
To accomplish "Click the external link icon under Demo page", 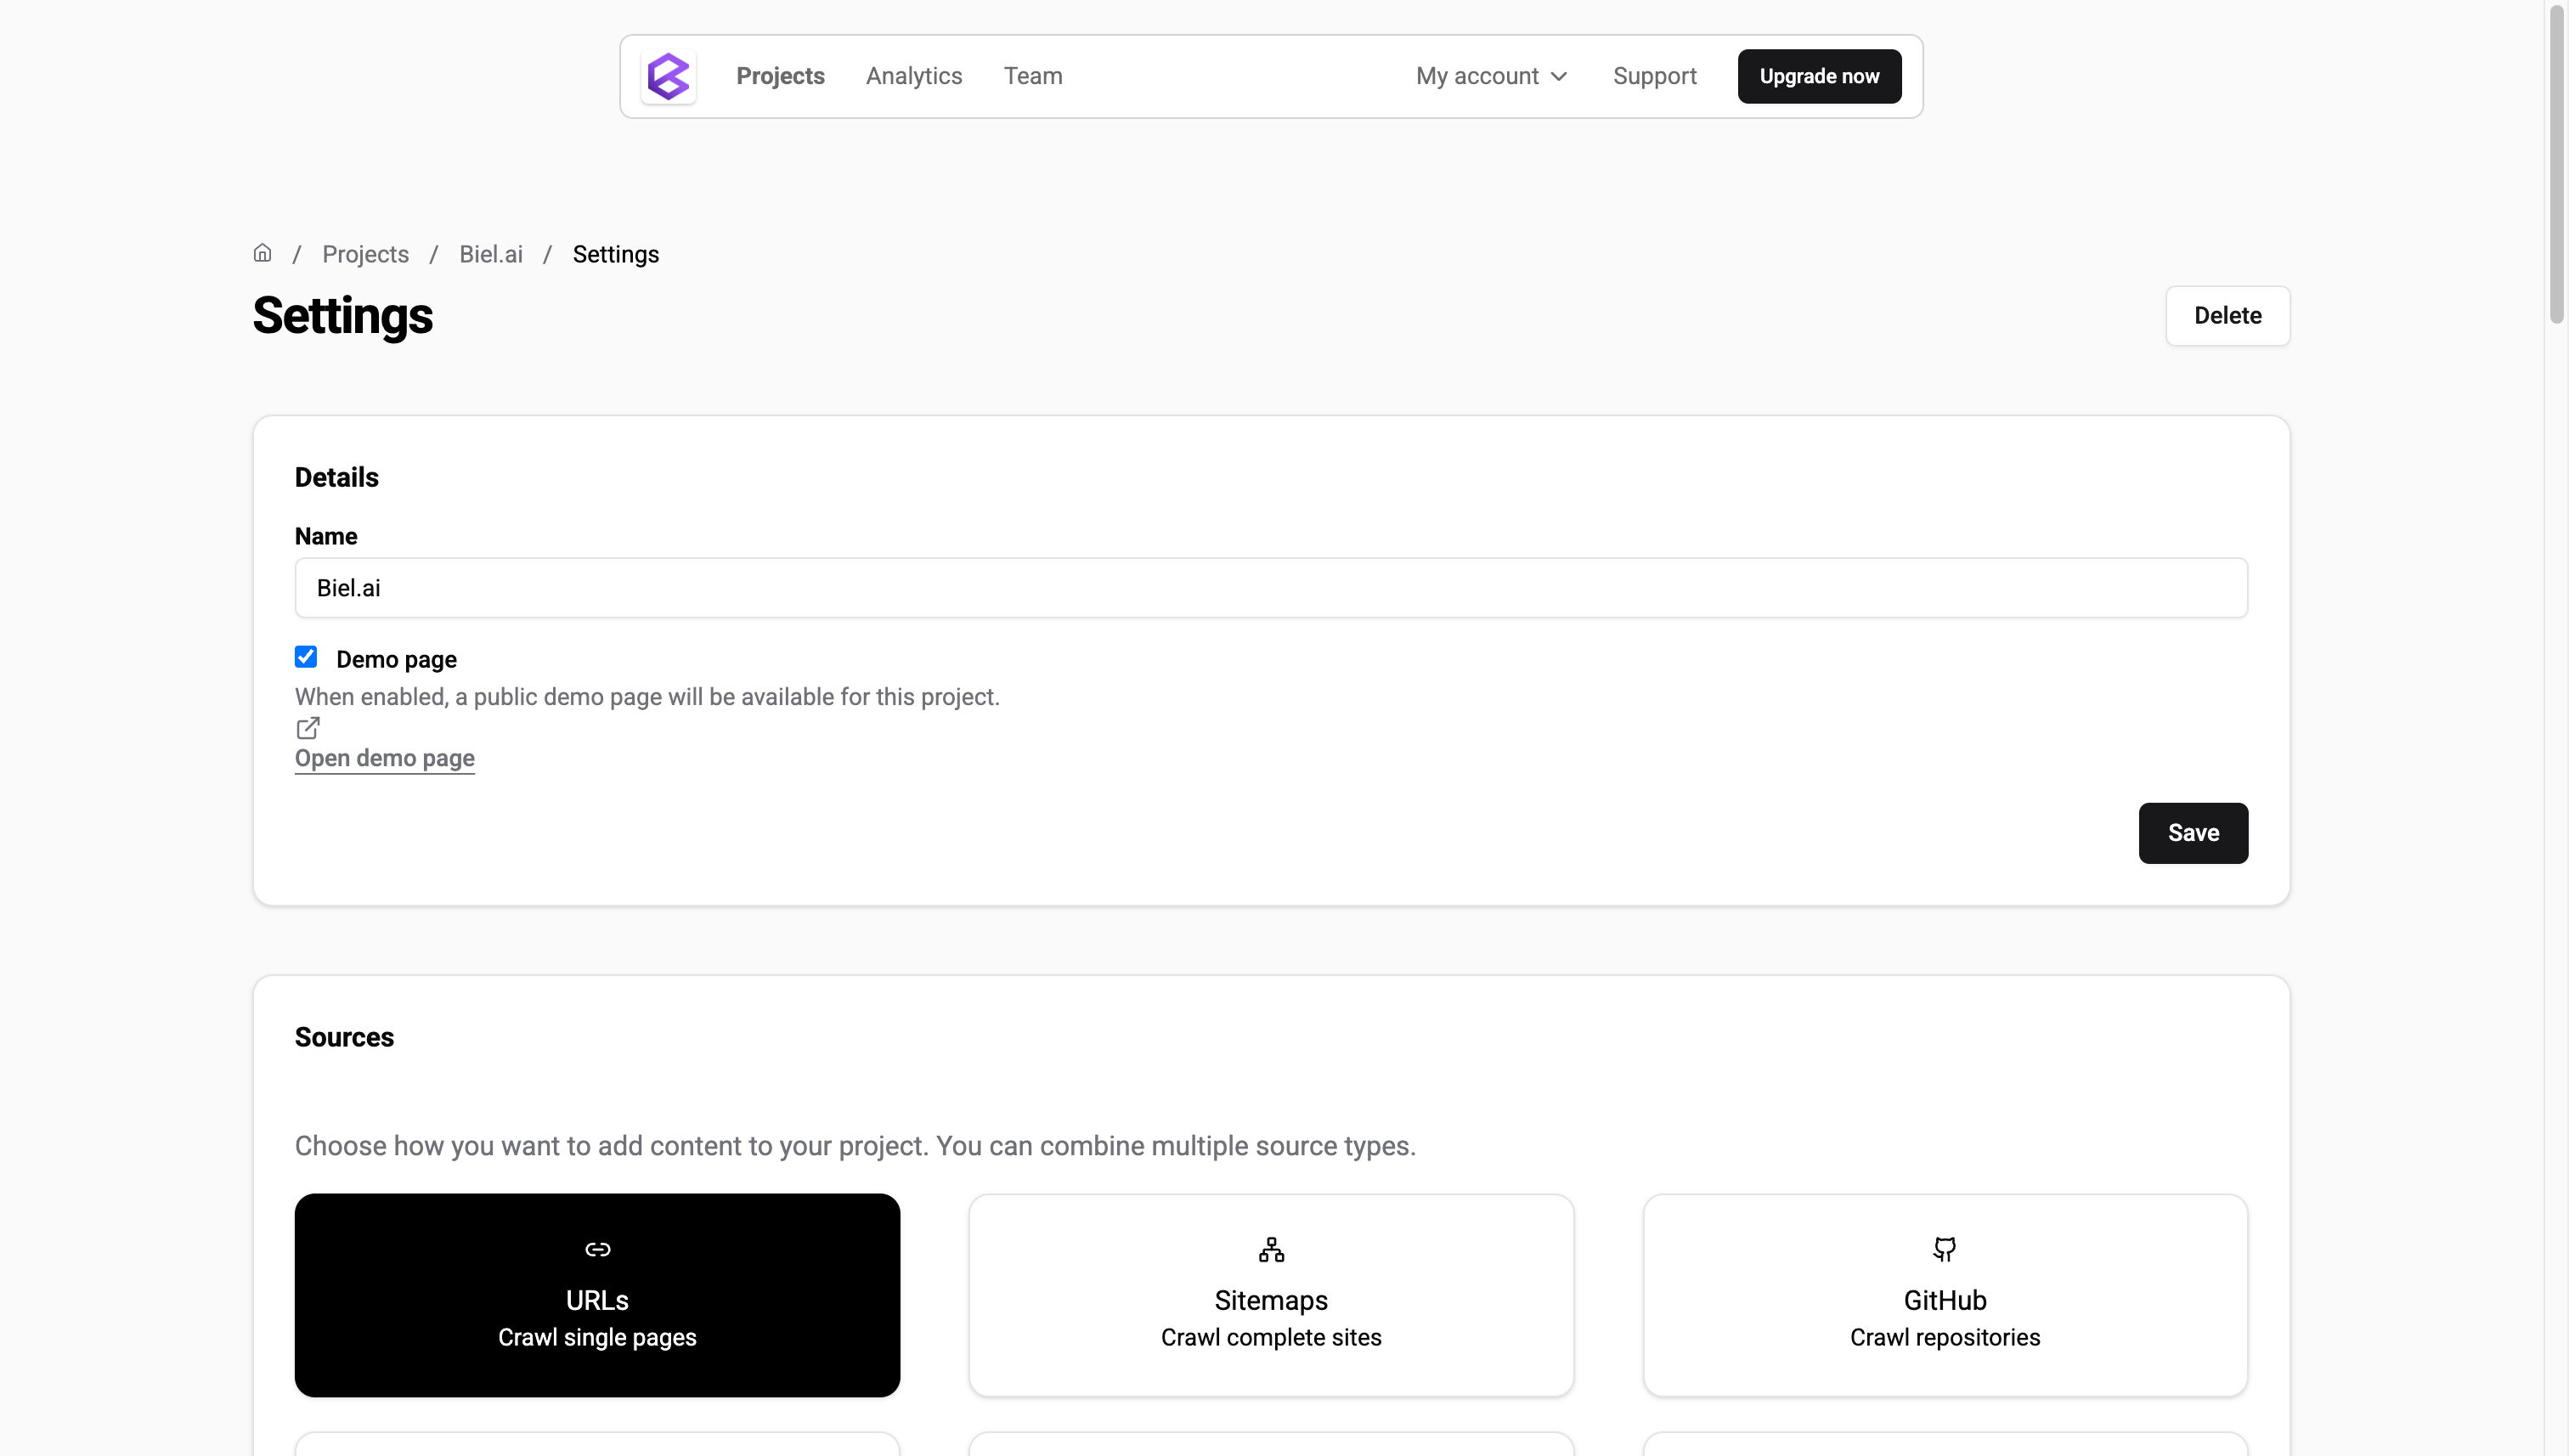I will pos(307,726).
